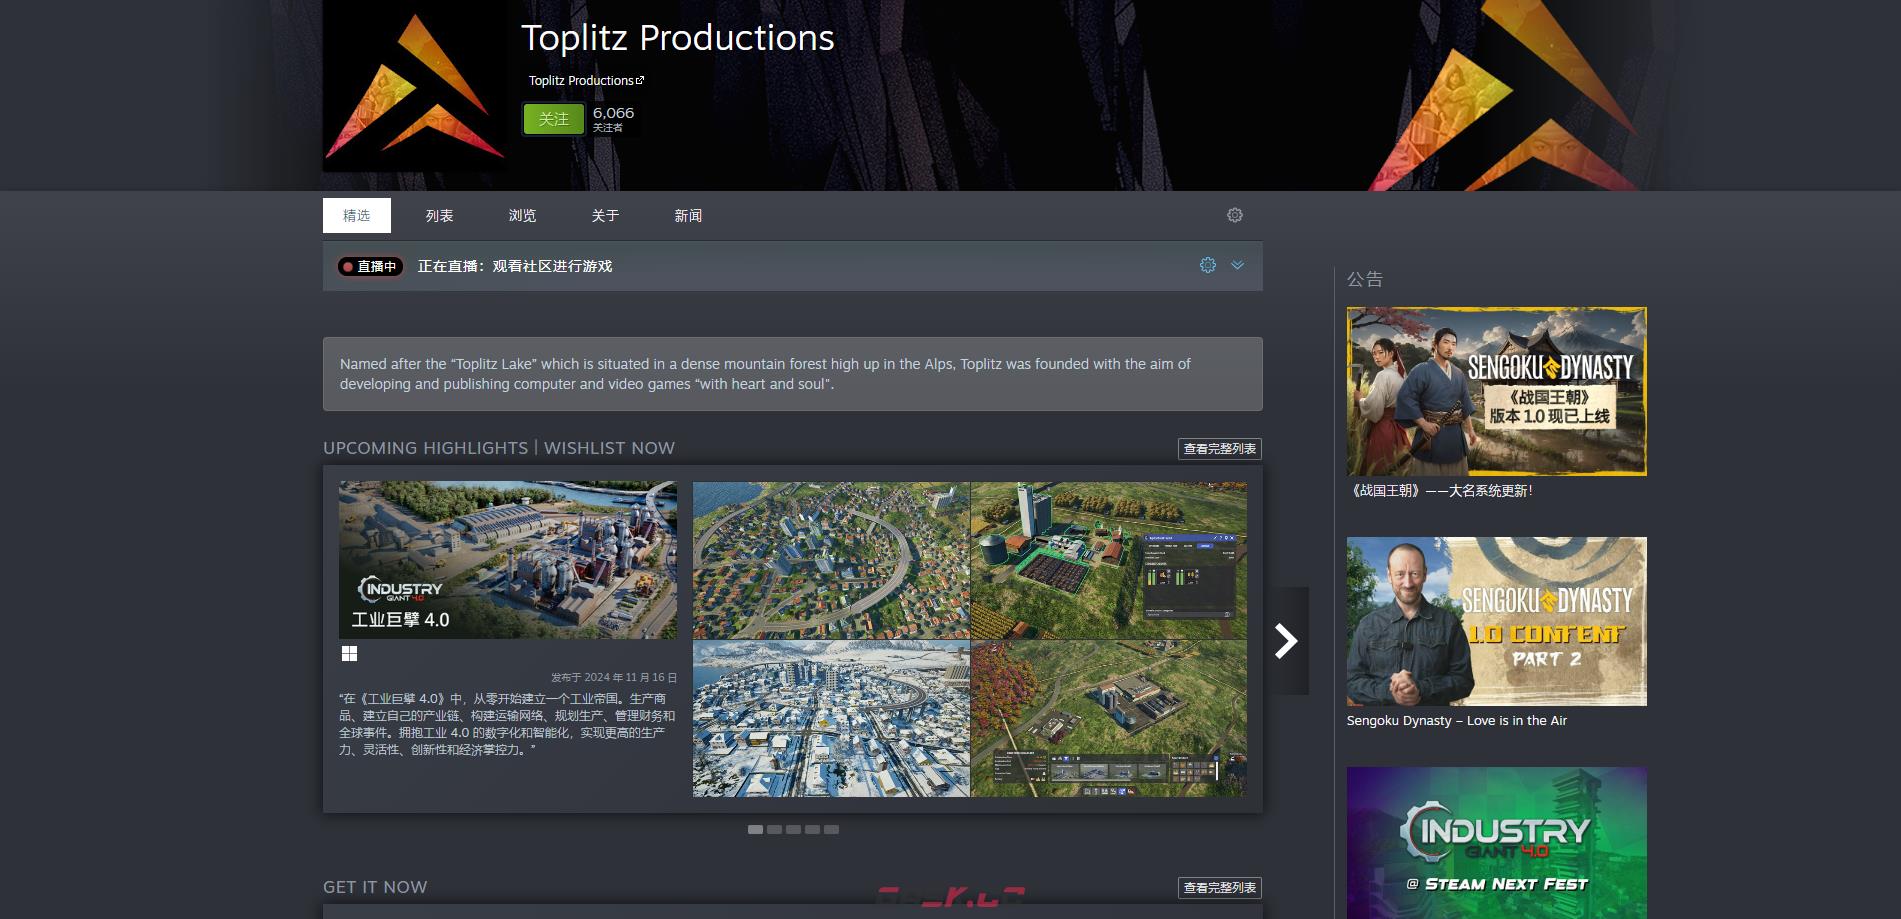This screenshot has width=1901, height=919.
Task: Select the first carousel page dot
Action: 755,830
